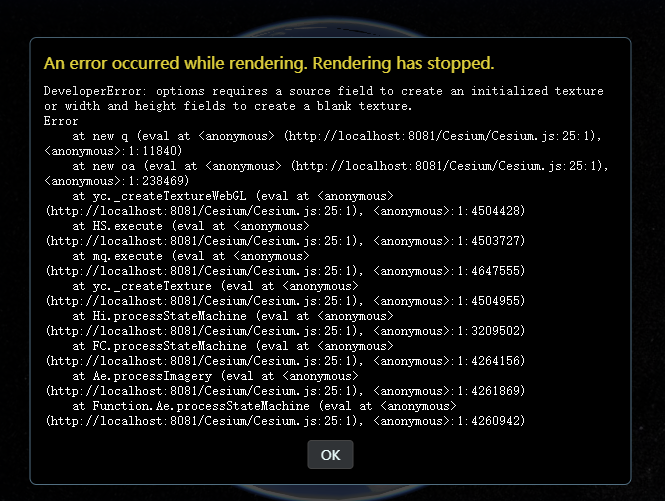This screenshot has height=501, width=665.
Task: Select the 'at new q' stack trace line
Action: point(337,136)
